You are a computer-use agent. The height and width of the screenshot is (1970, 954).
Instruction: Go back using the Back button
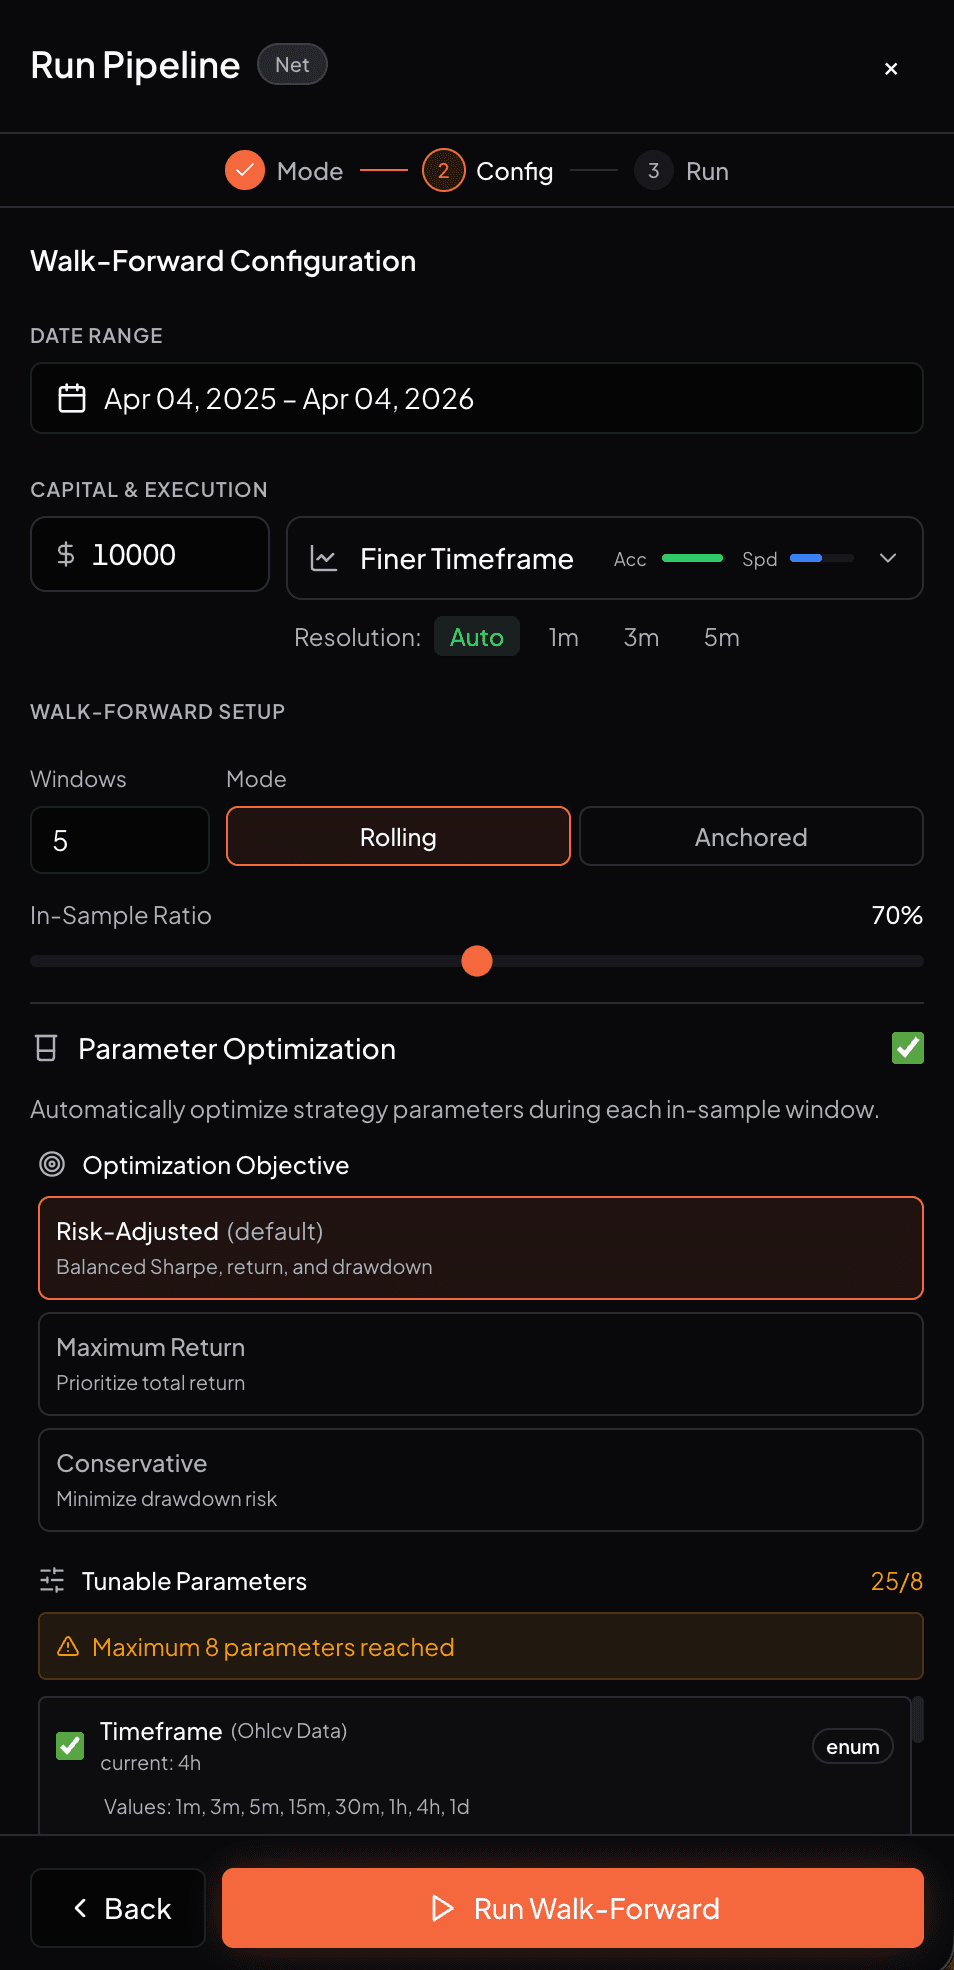pos(117,1907)
